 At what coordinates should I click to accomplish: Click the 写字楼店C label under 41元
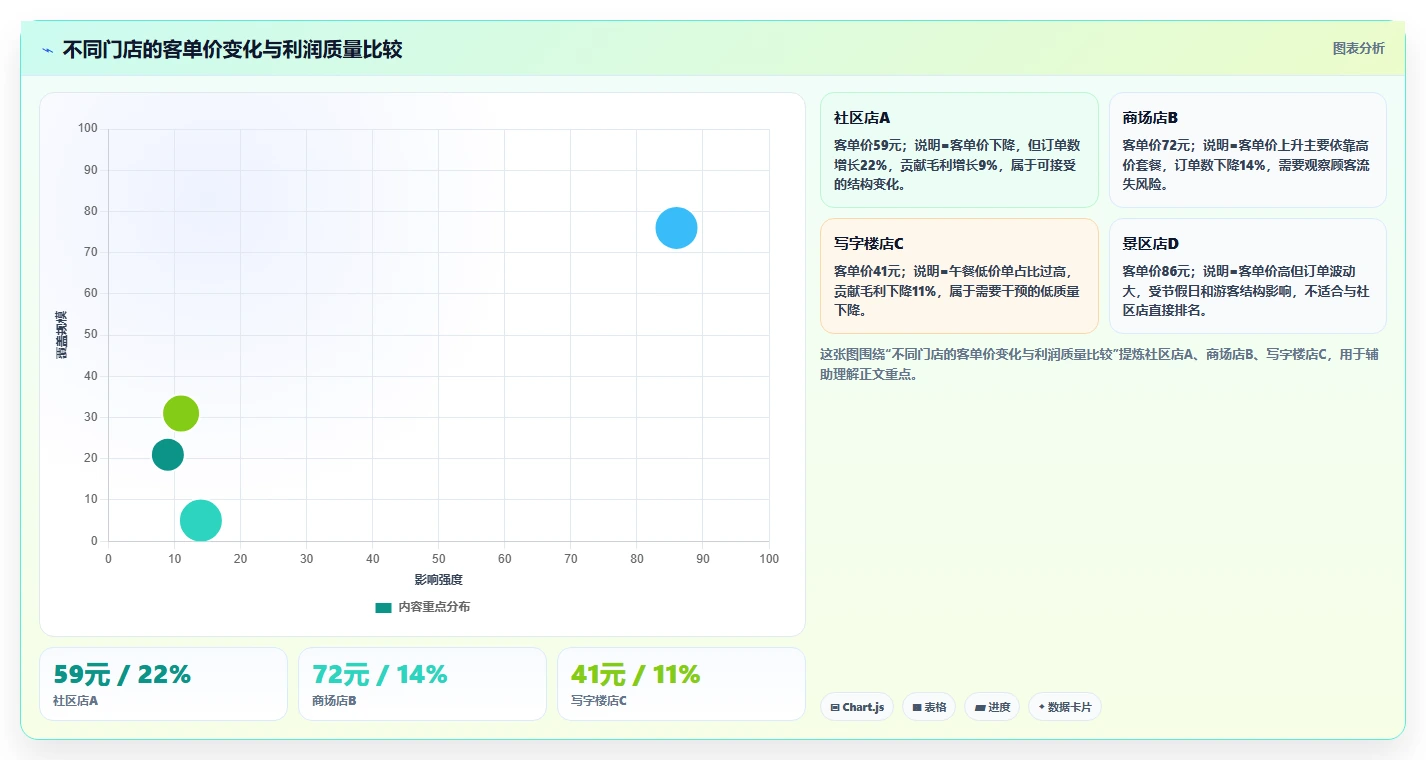tap(599, 701)
